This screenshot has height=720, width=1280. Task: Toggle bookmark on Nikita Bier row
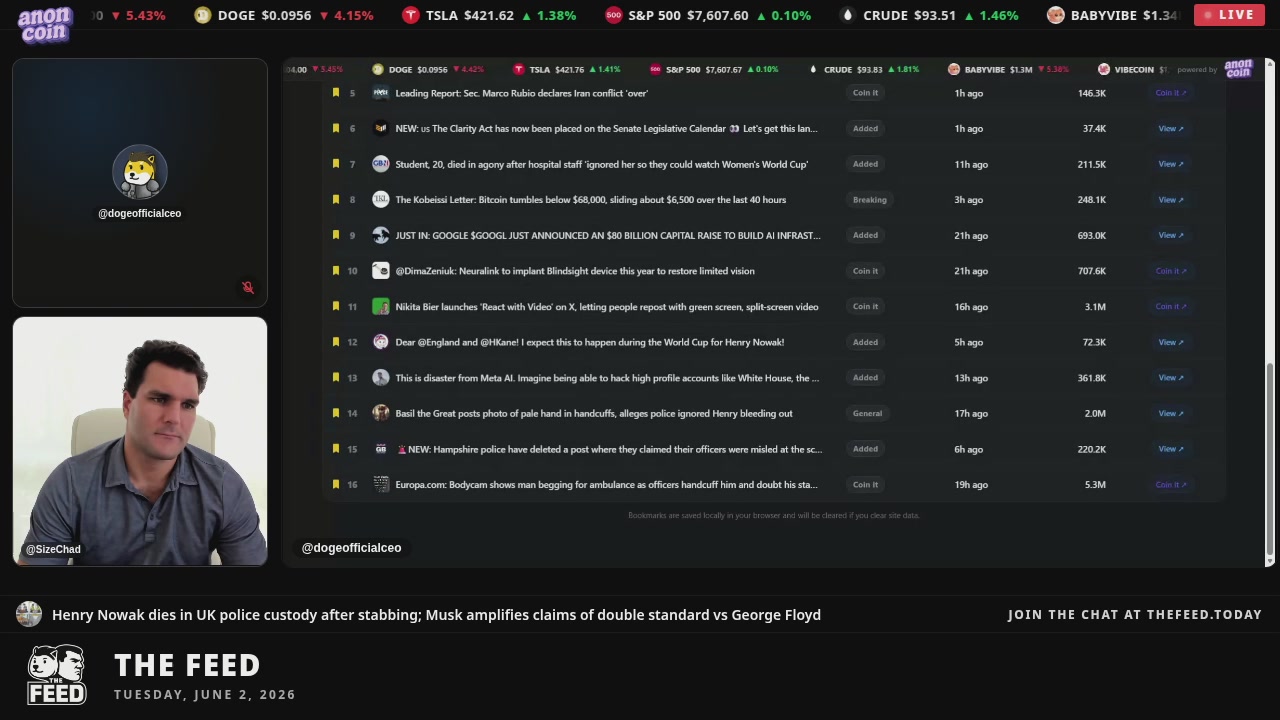pos(336,307)
